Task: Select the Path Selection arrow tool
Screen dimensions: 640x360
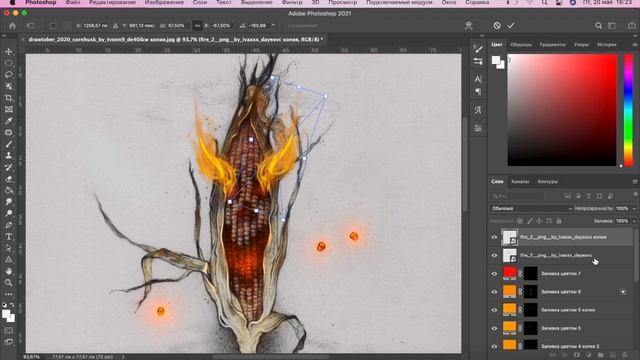Action: point(9,248)
